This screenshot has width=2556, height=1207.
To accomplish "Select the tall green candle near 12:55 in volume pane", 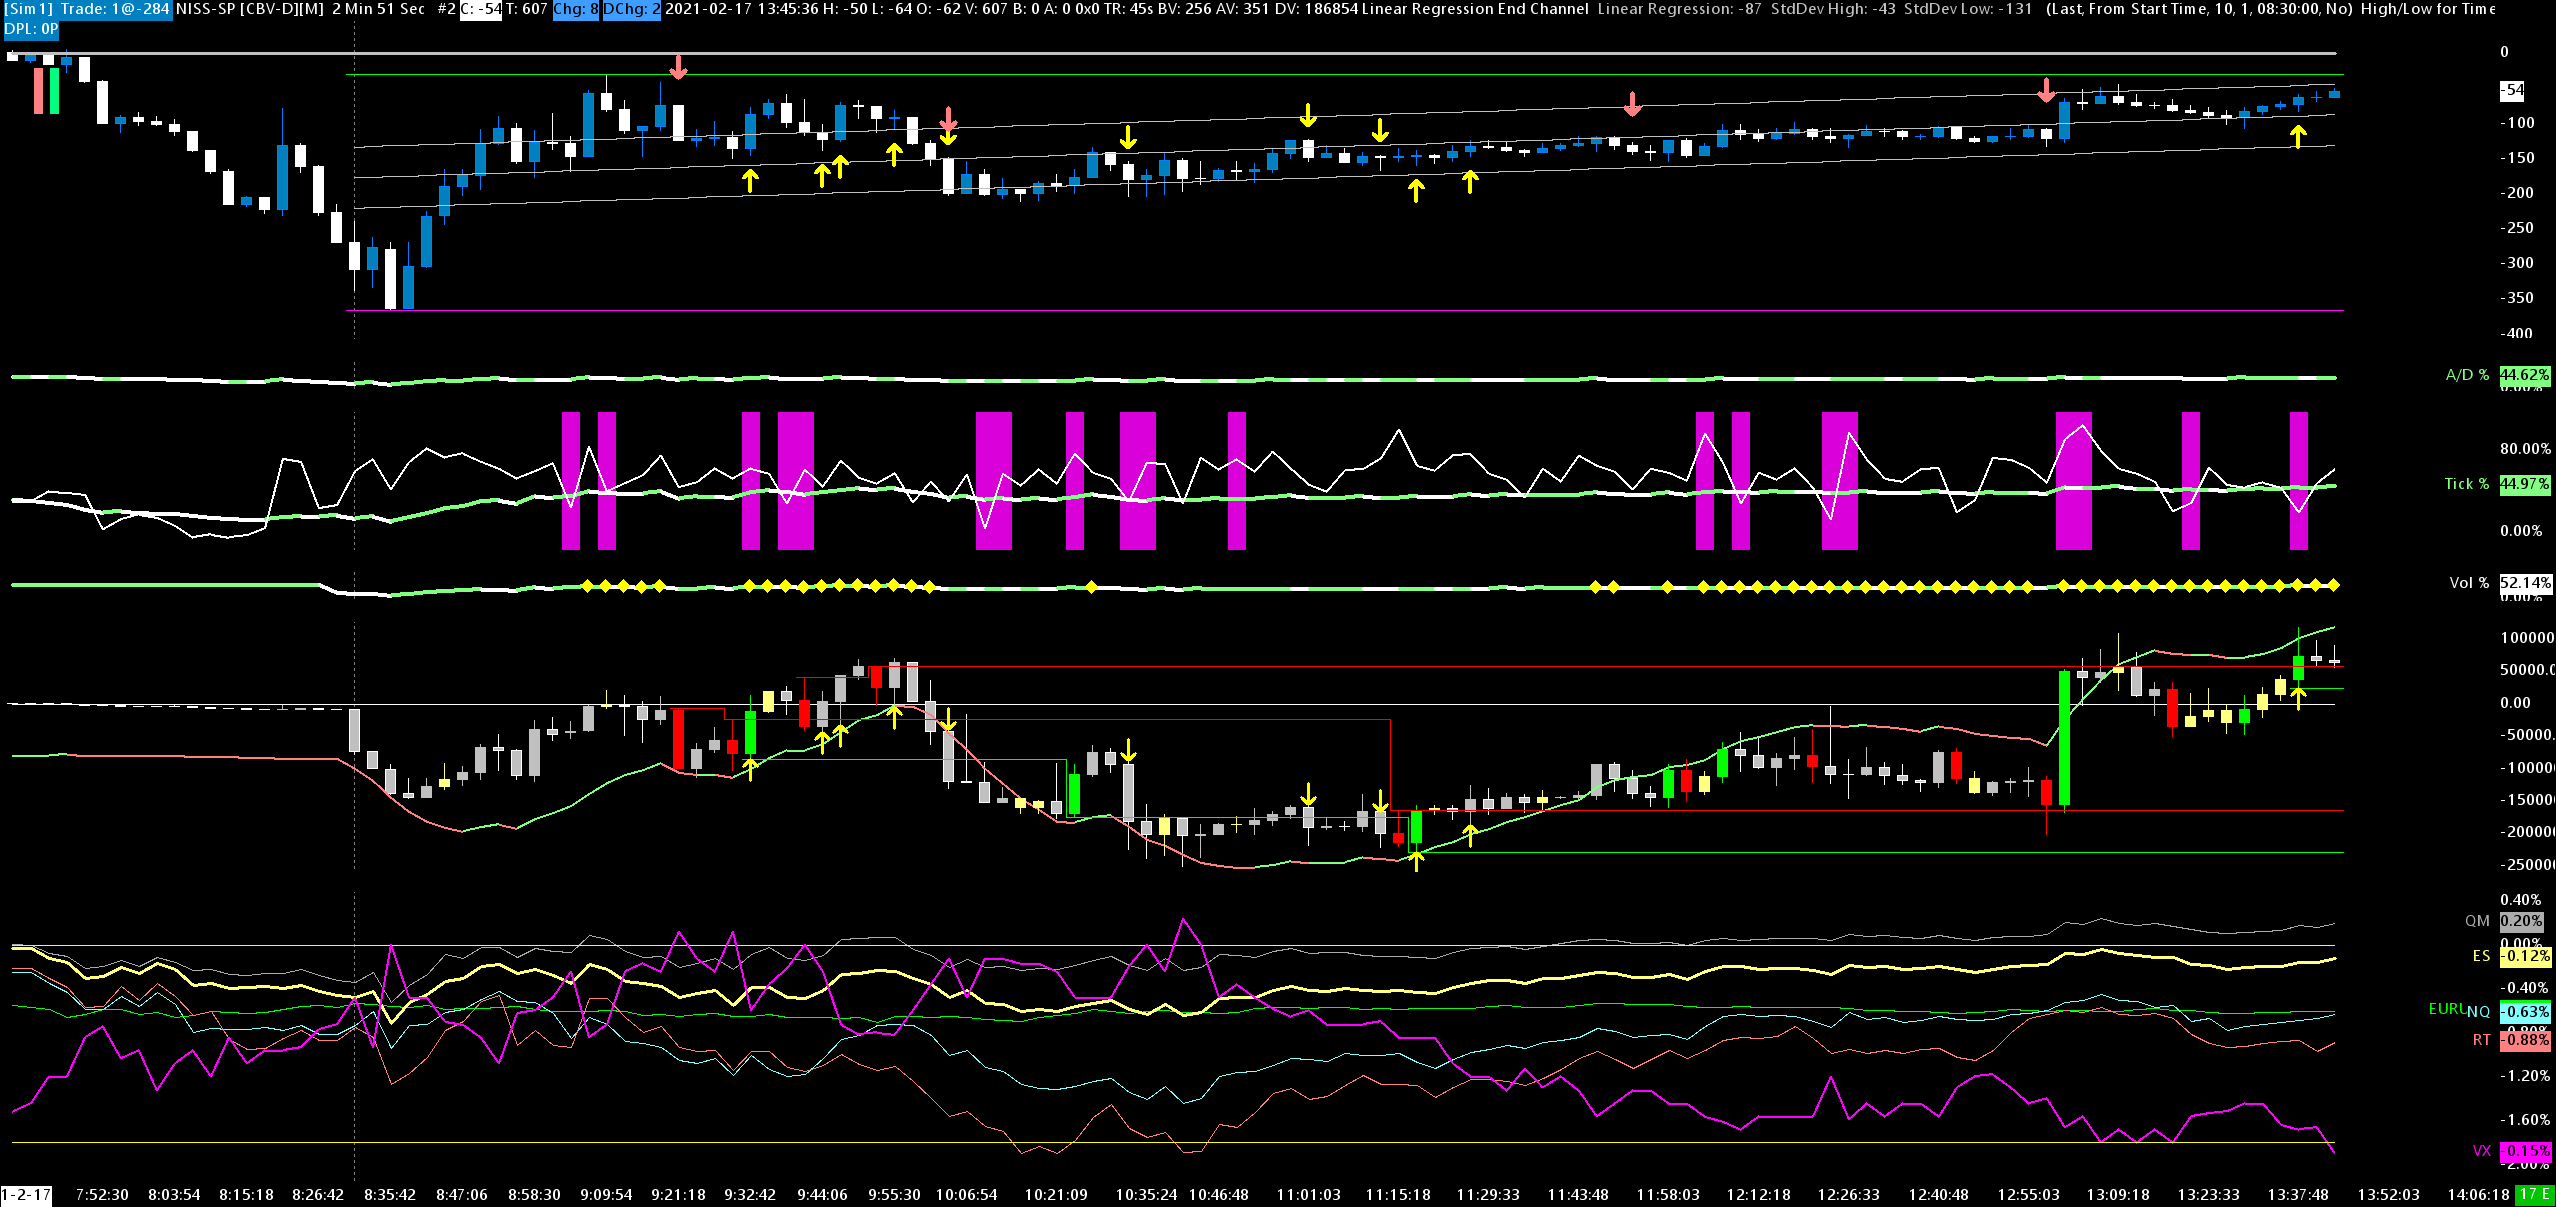I will pos(2064,737).
